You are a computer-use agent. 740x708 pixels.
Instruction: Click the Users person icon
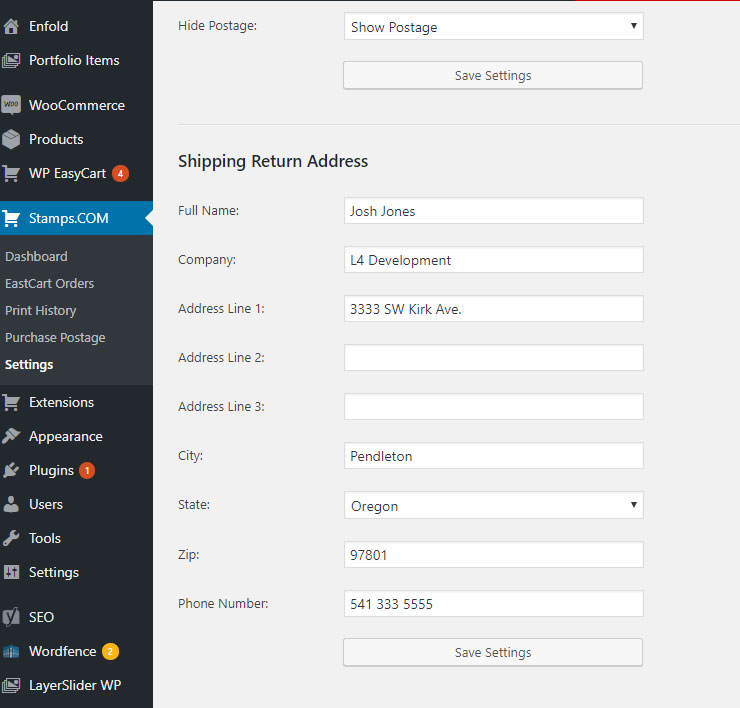[x=11, y=504]
